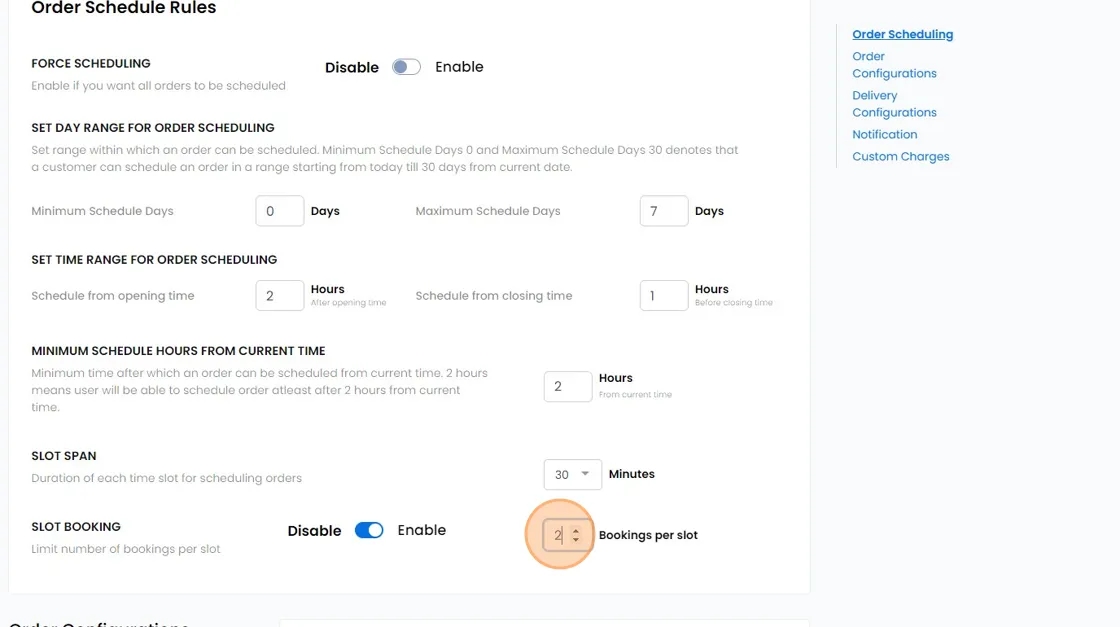Image resolution: width=1120 pixels, height=627 pixels.
Task: Click the increment arrow for Bookings per slot
Action: point(576,531)
